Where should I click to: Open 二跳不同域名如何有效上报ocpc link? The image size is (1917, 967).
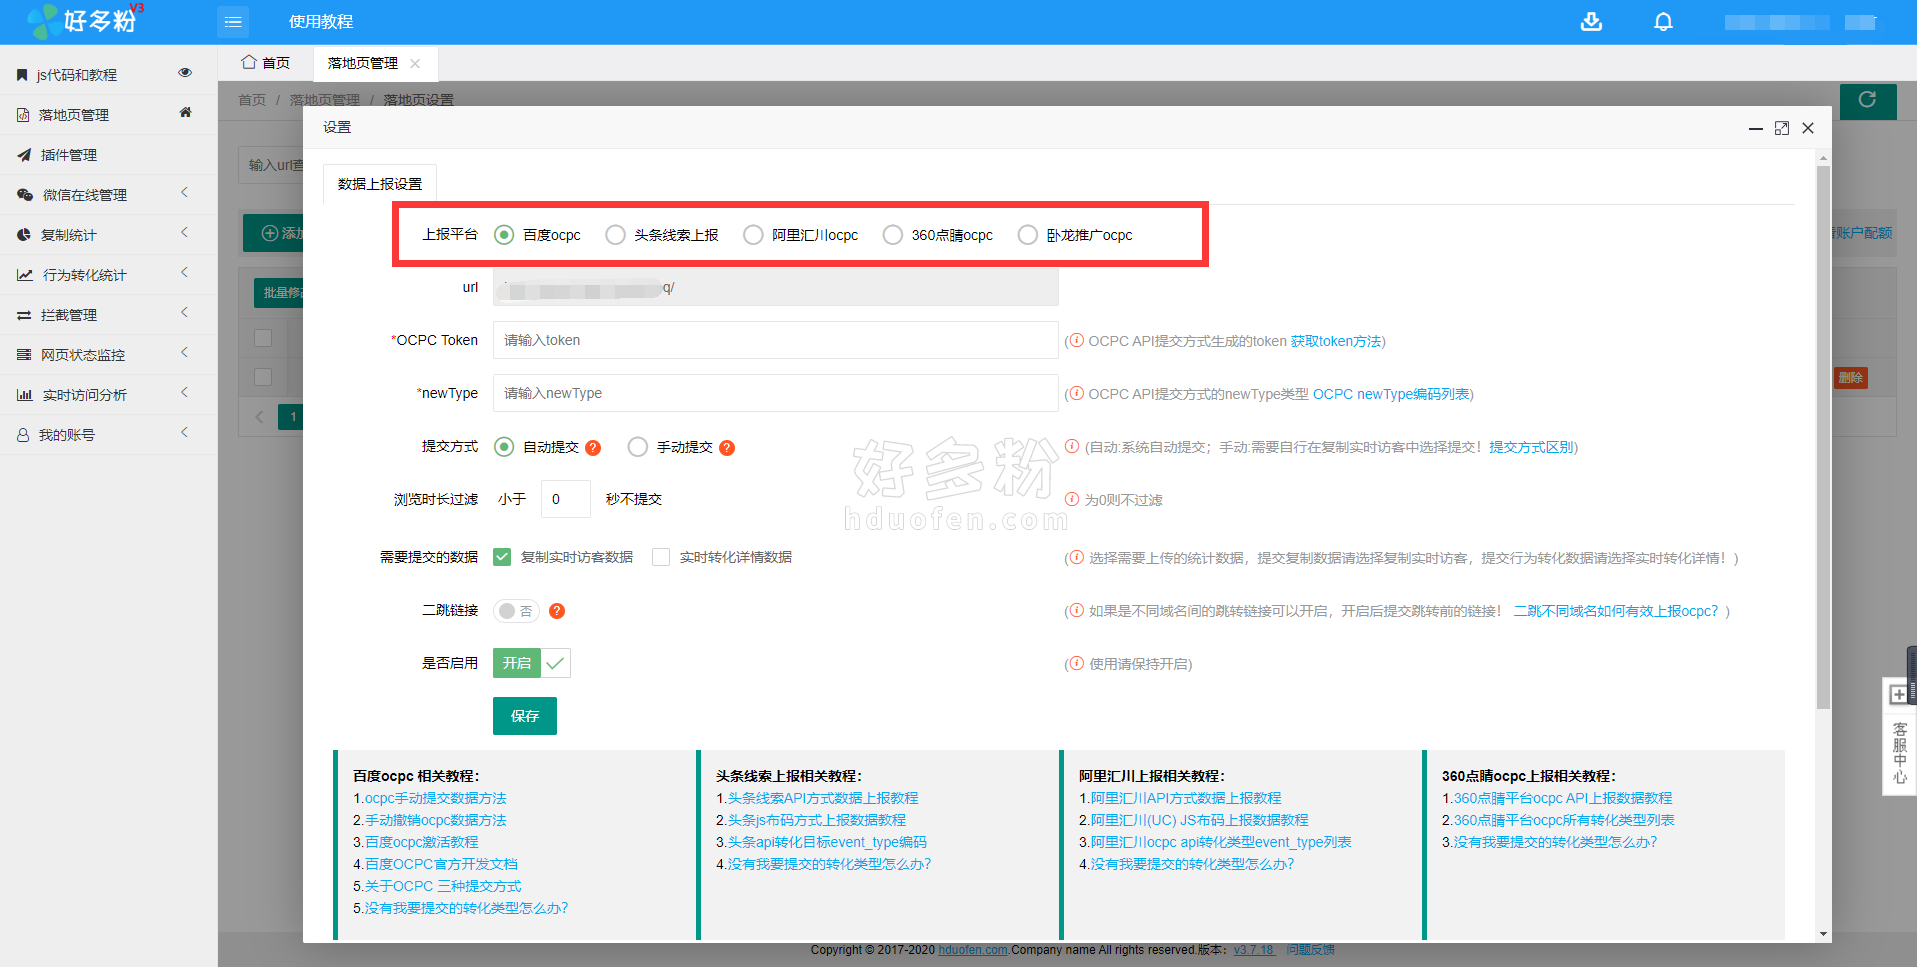pos(1616,611)
